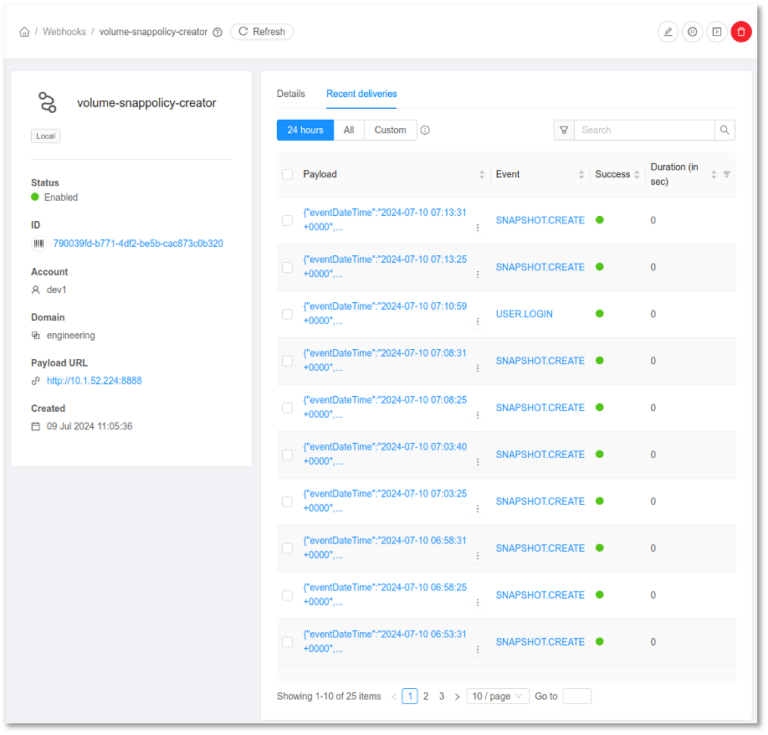Open more options for 07:13:25 payload row
This screenshot has height=735, width=768.
[478, 275]
